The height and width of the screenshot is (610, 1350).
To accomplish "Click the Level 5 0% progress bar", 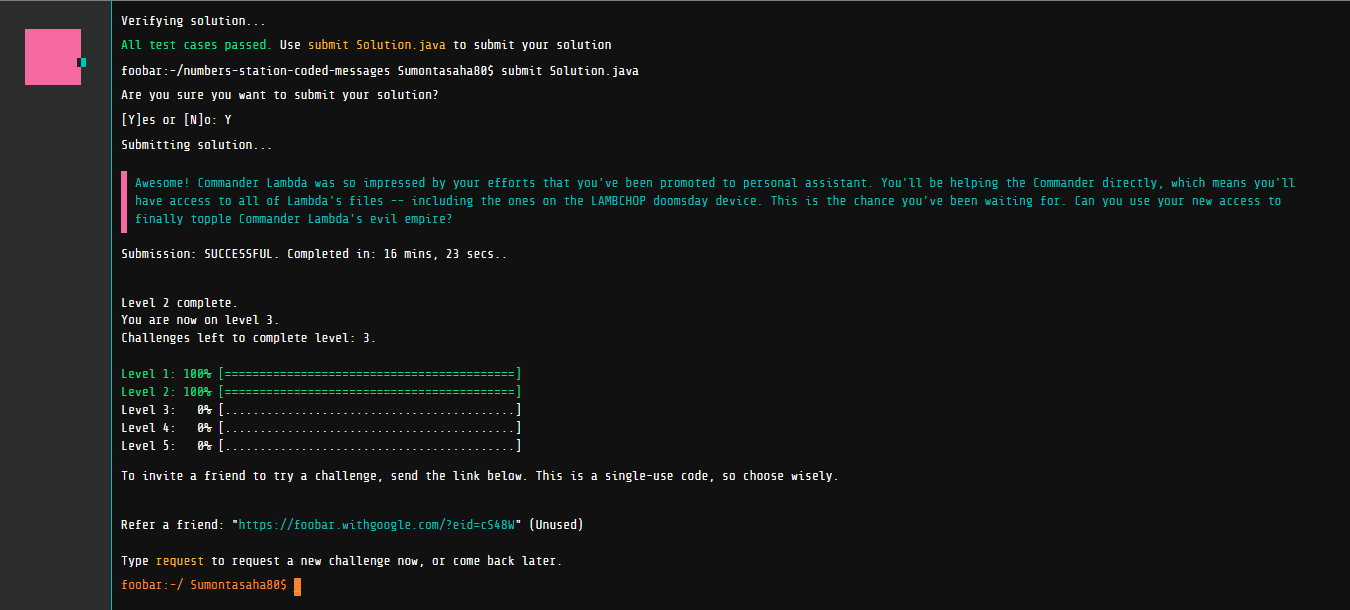I will [x=370, y=446].
